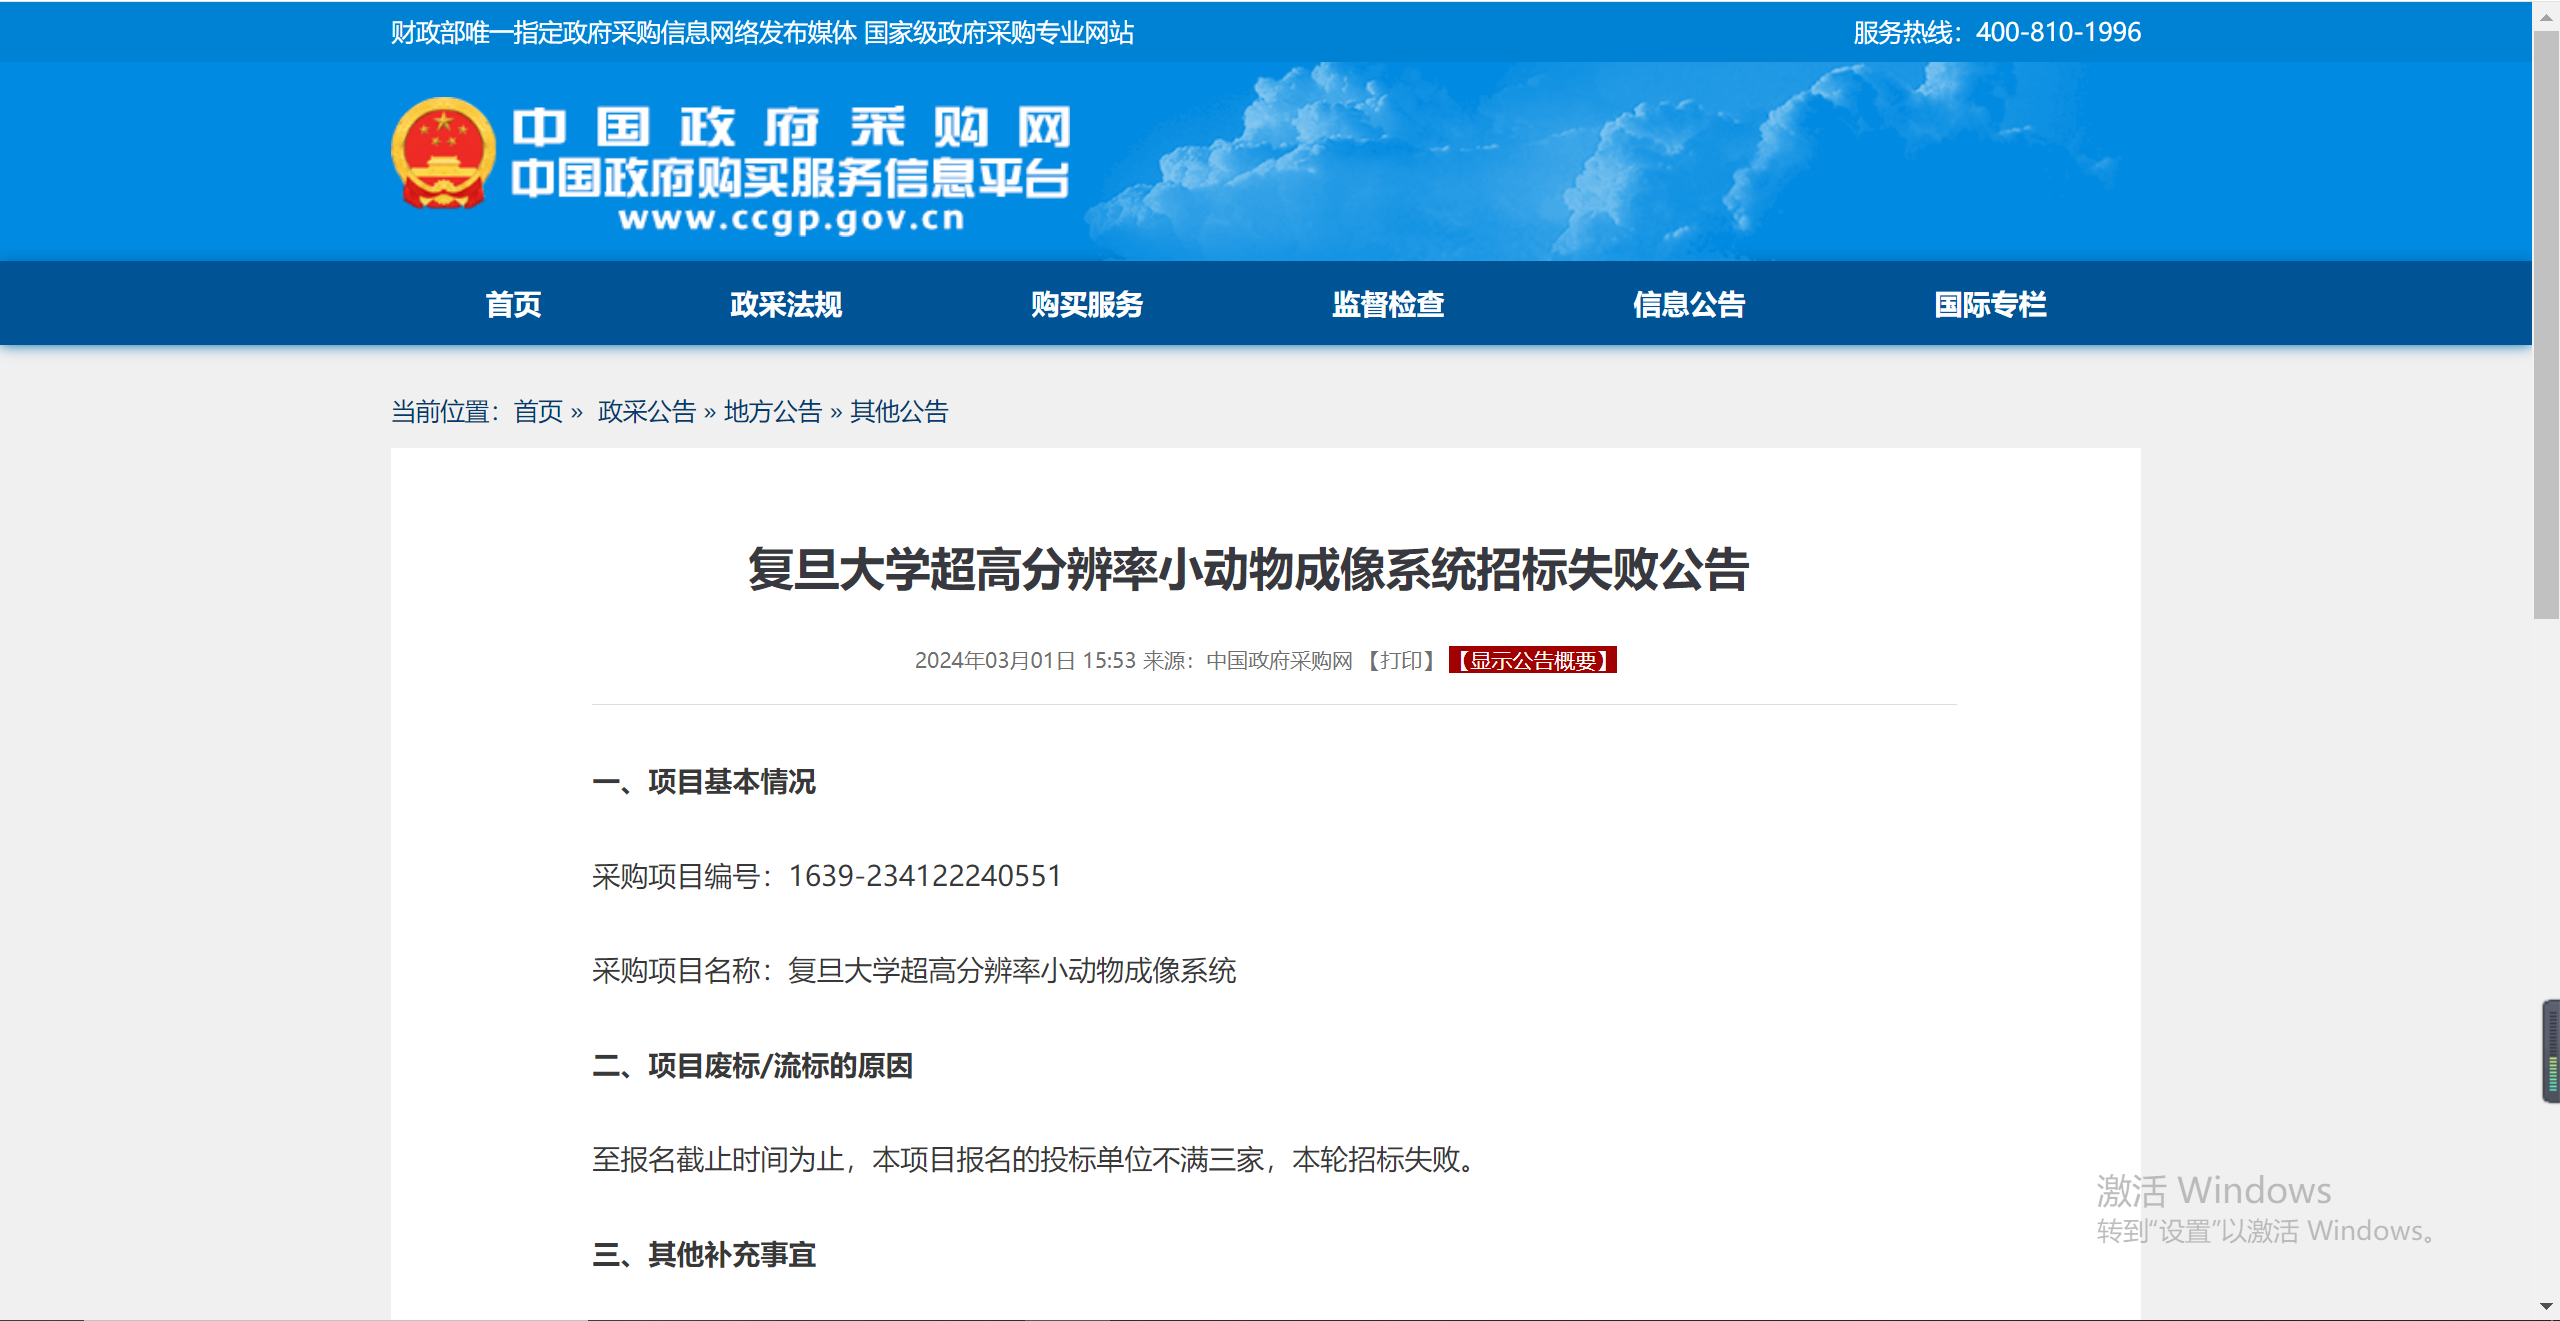Click the 中国政府采购网 banner title
Screen dimensions: 2560x1321
point(791,127)
